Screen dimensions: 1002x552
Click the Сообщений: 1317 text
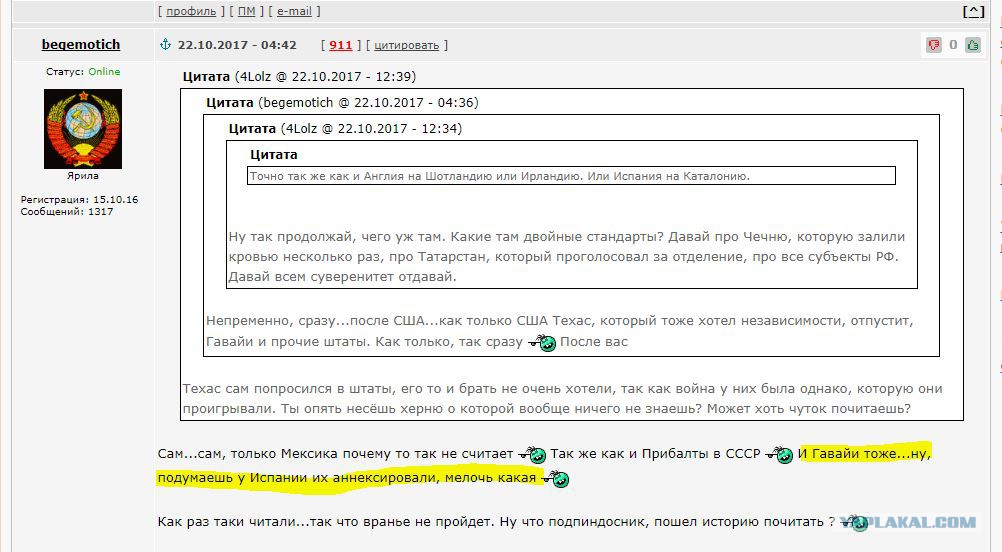coord(66,211)
